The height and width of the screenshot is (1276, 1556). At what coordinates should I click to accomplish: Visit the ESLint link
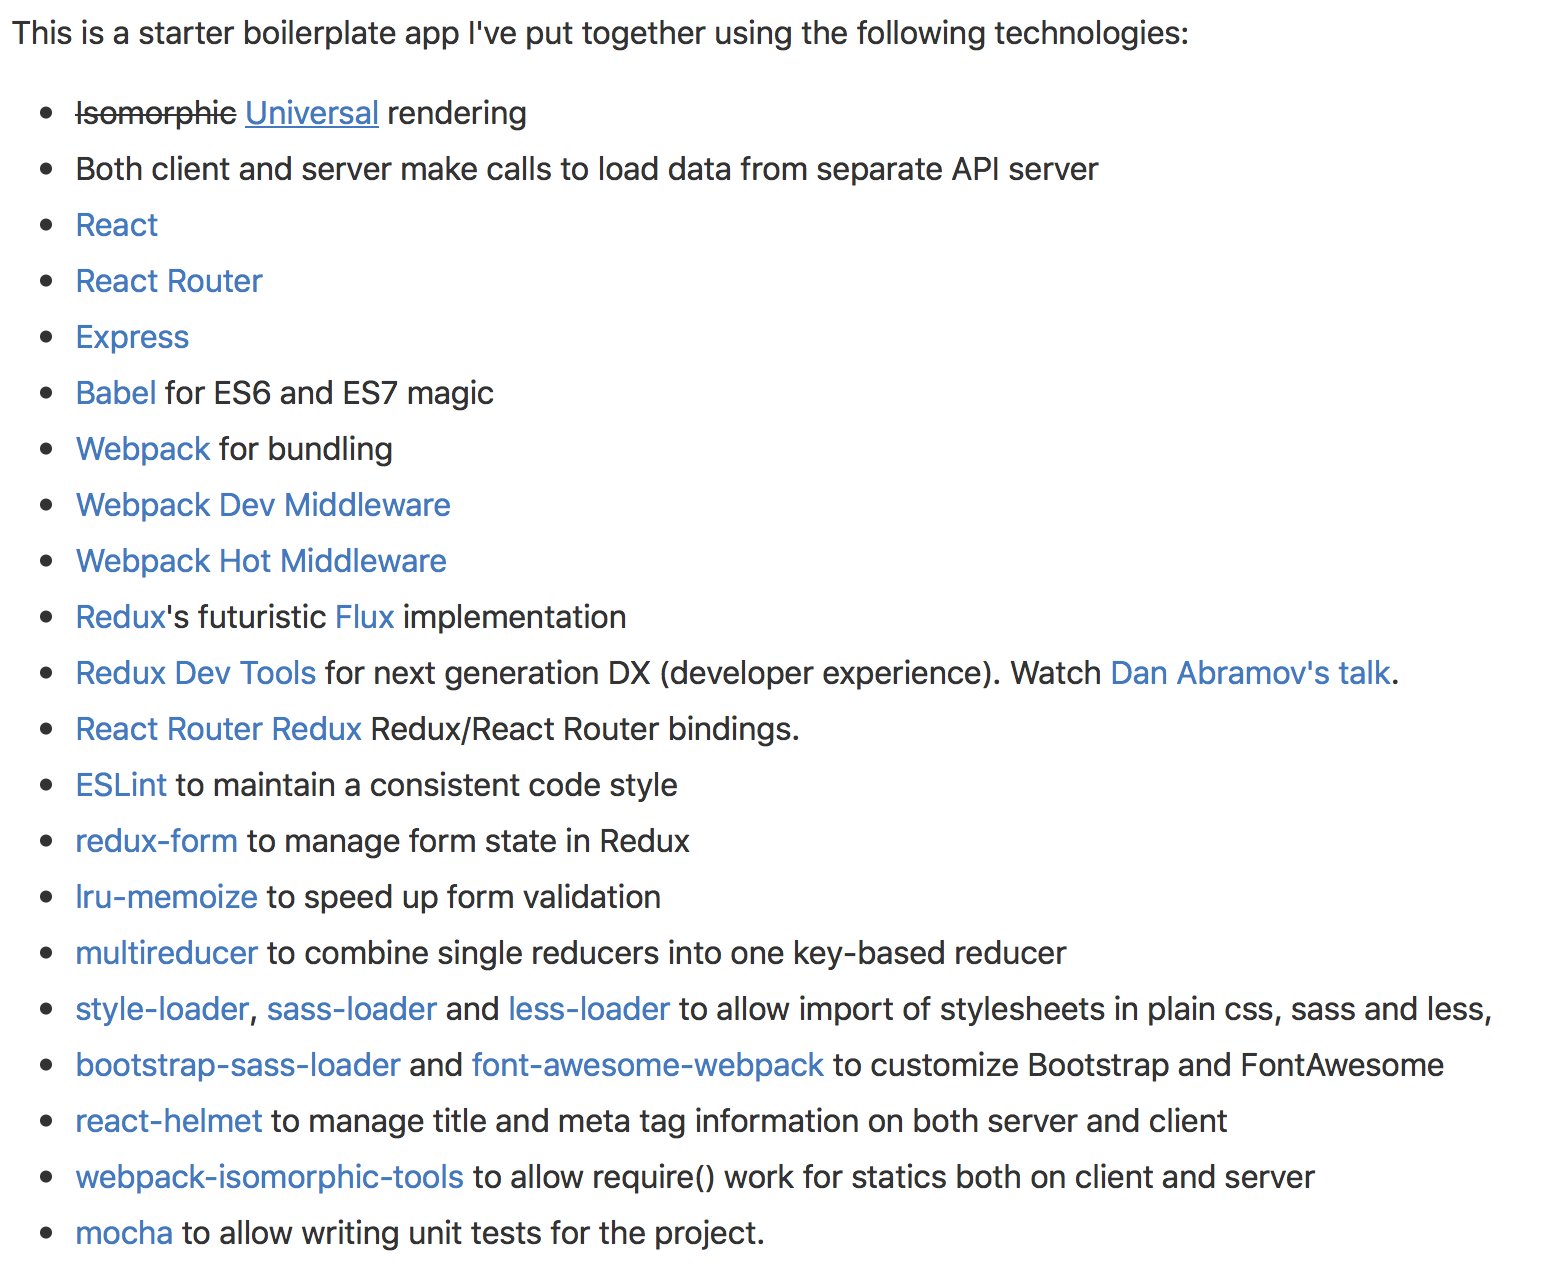coord(121,785)
